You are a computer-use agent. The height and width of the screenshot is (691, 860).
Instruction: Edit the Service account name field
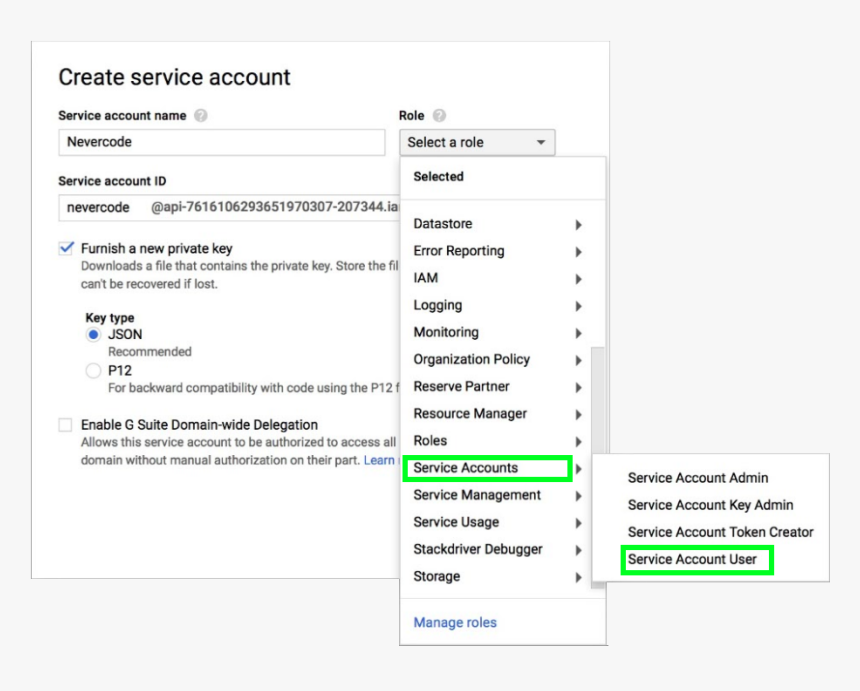[222, 143]
